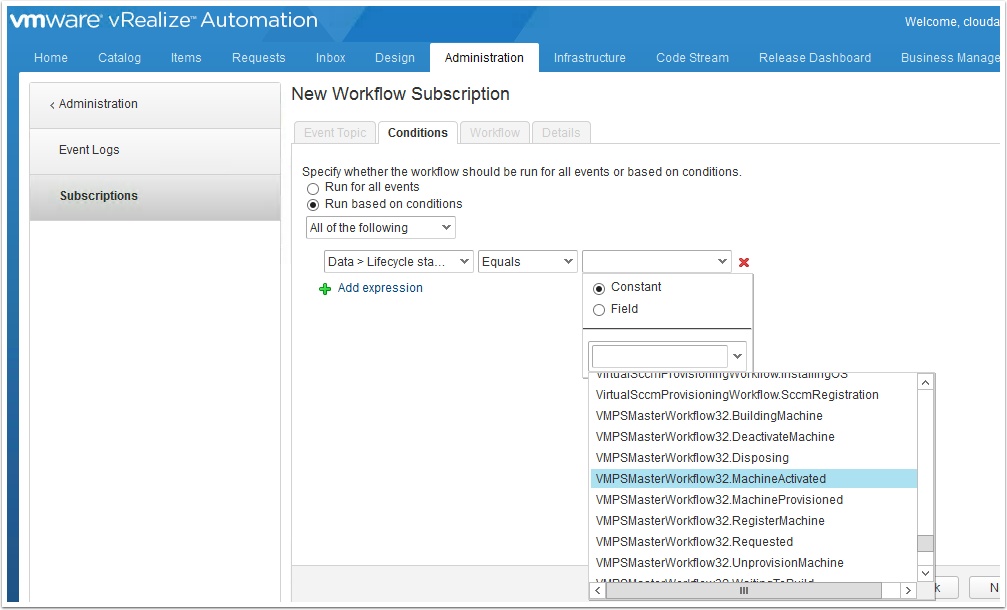Image resolution: width=1007 pixels, height=610 pixels.
Task: Select the Run for all events option
Action: click(x=313, y=188)
